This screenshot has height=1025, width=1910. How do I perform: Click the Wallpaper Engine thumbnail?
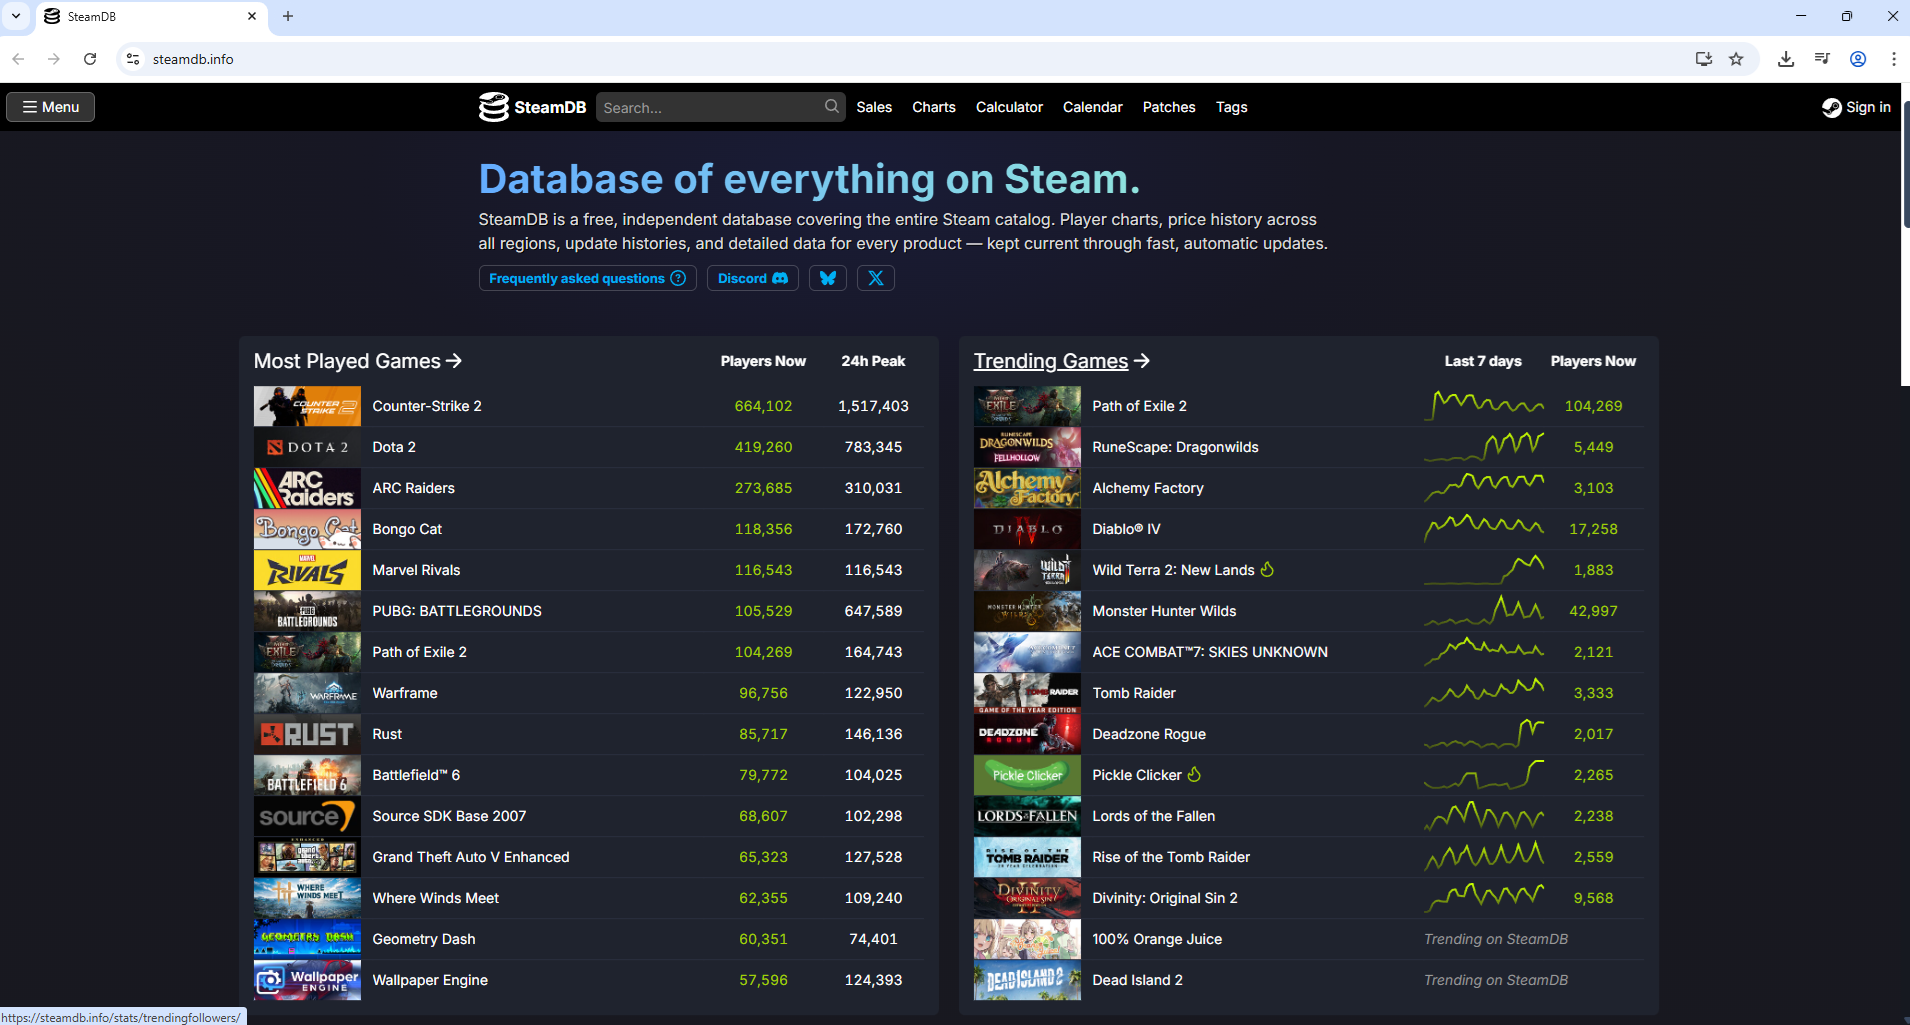307,980
